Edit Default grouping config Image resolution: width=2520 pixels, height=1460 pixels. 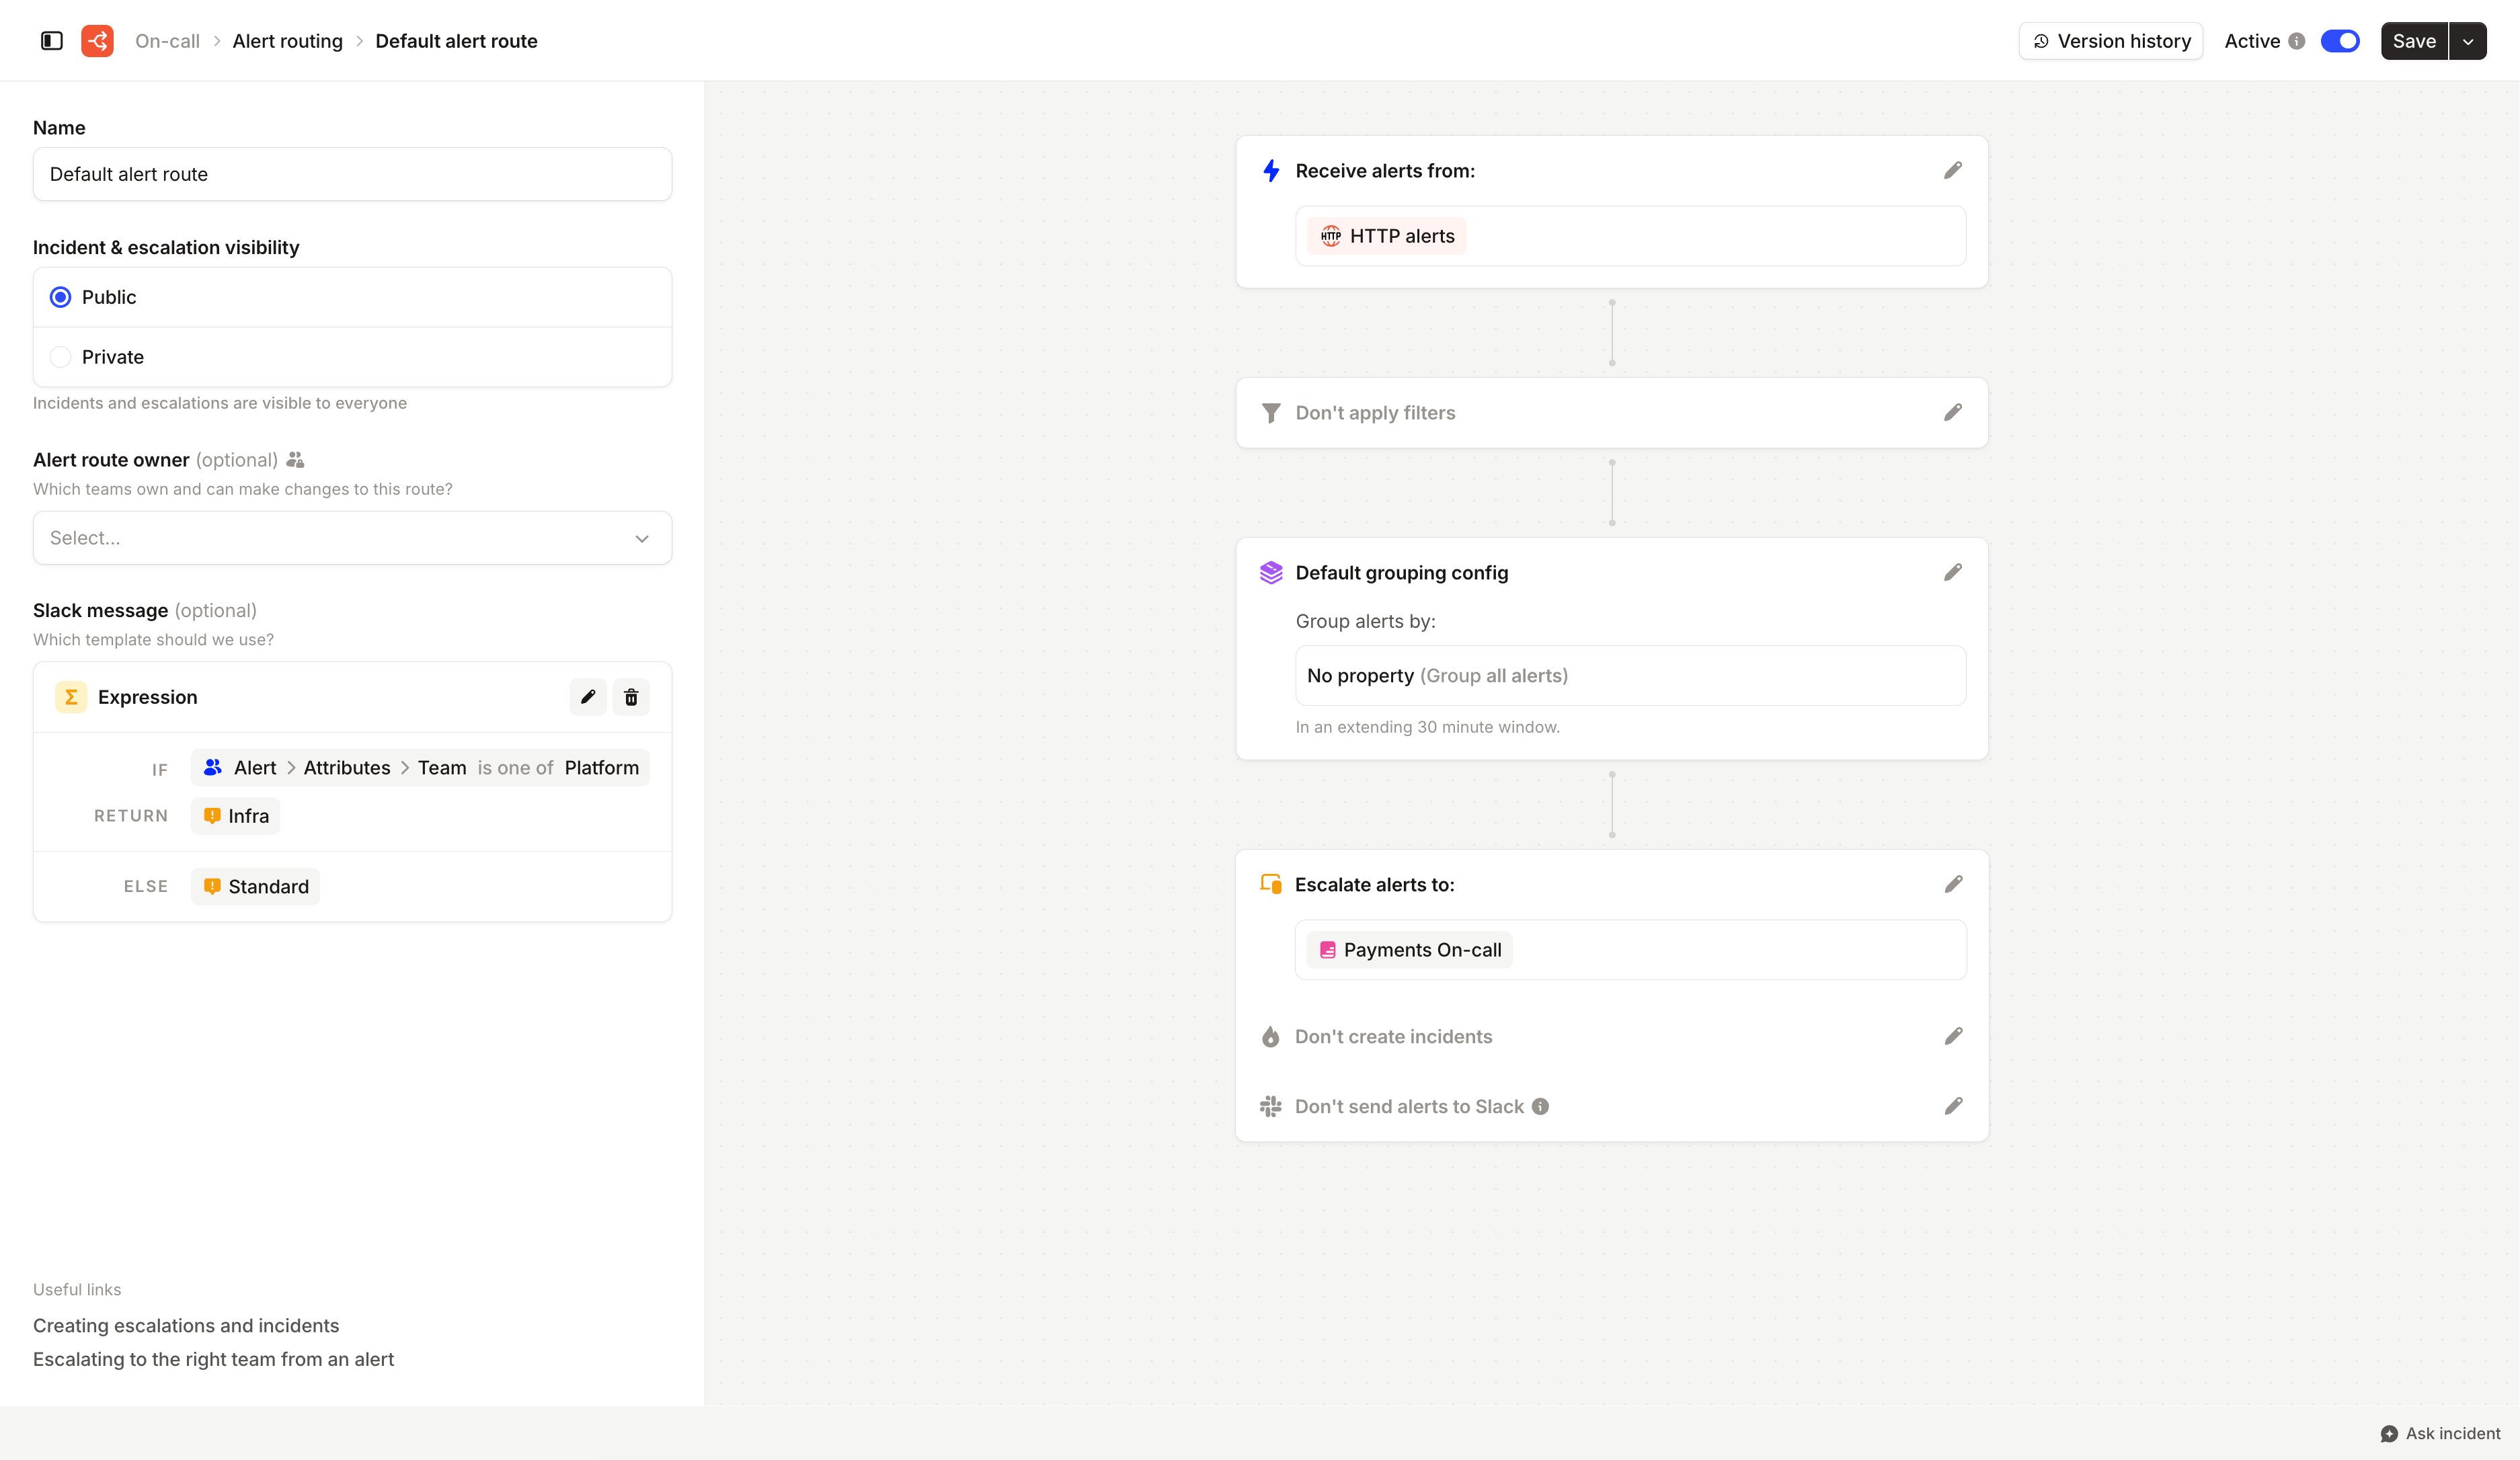[1953, 573]
